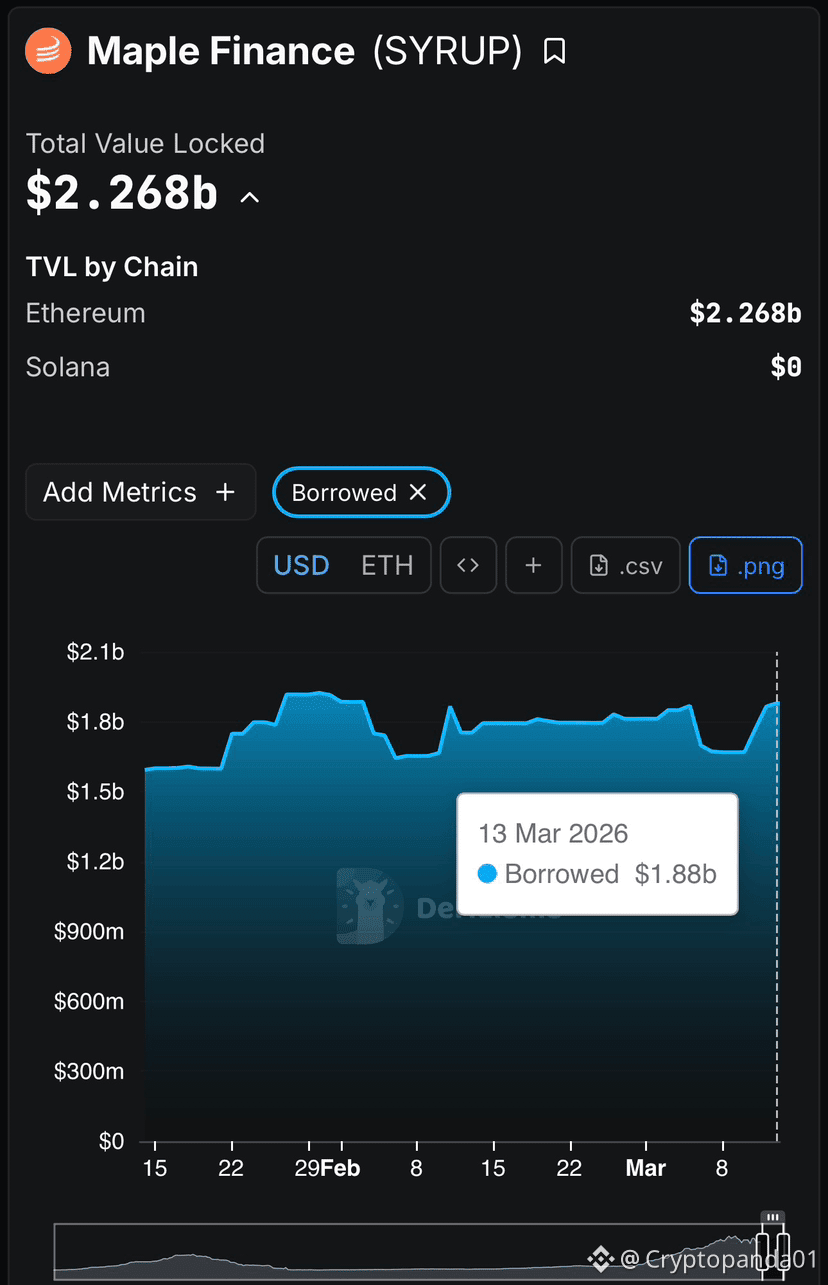Image resolution: width=828 pixels, height=1285 pixels.
Task: Click the plus icon next to embed
Action: click(534, 565)
